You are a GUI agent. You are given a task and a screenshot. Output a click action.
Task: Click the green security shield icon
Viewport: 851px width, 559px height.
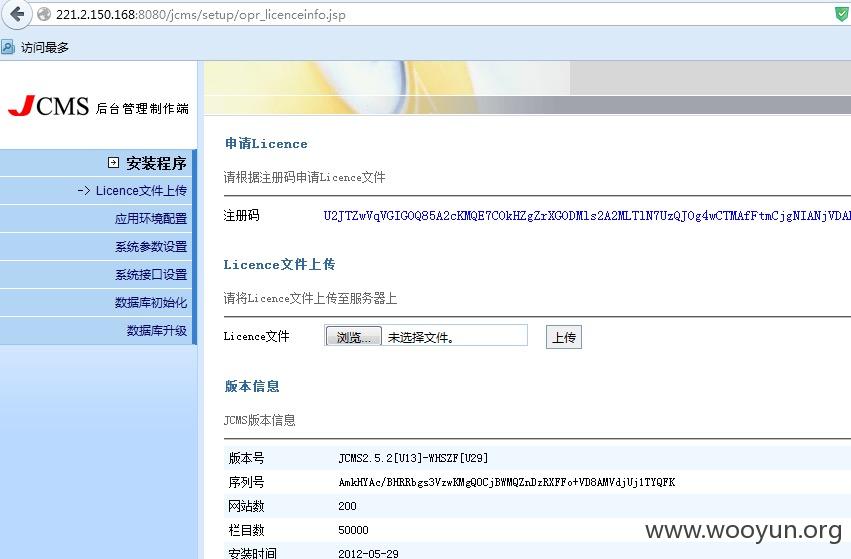842,14
